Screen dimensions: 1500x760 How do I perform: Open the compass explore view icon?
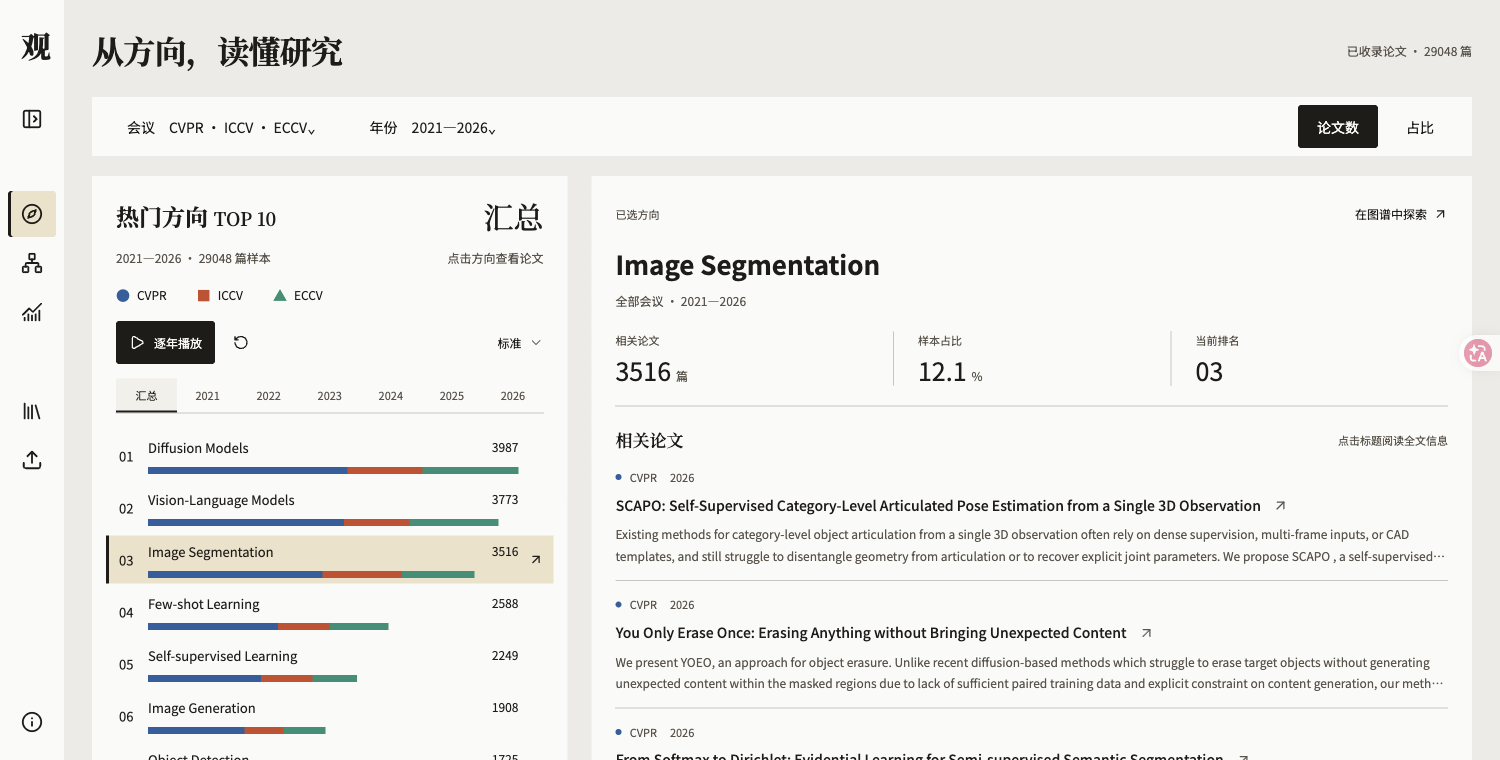[x=32, y=214]
